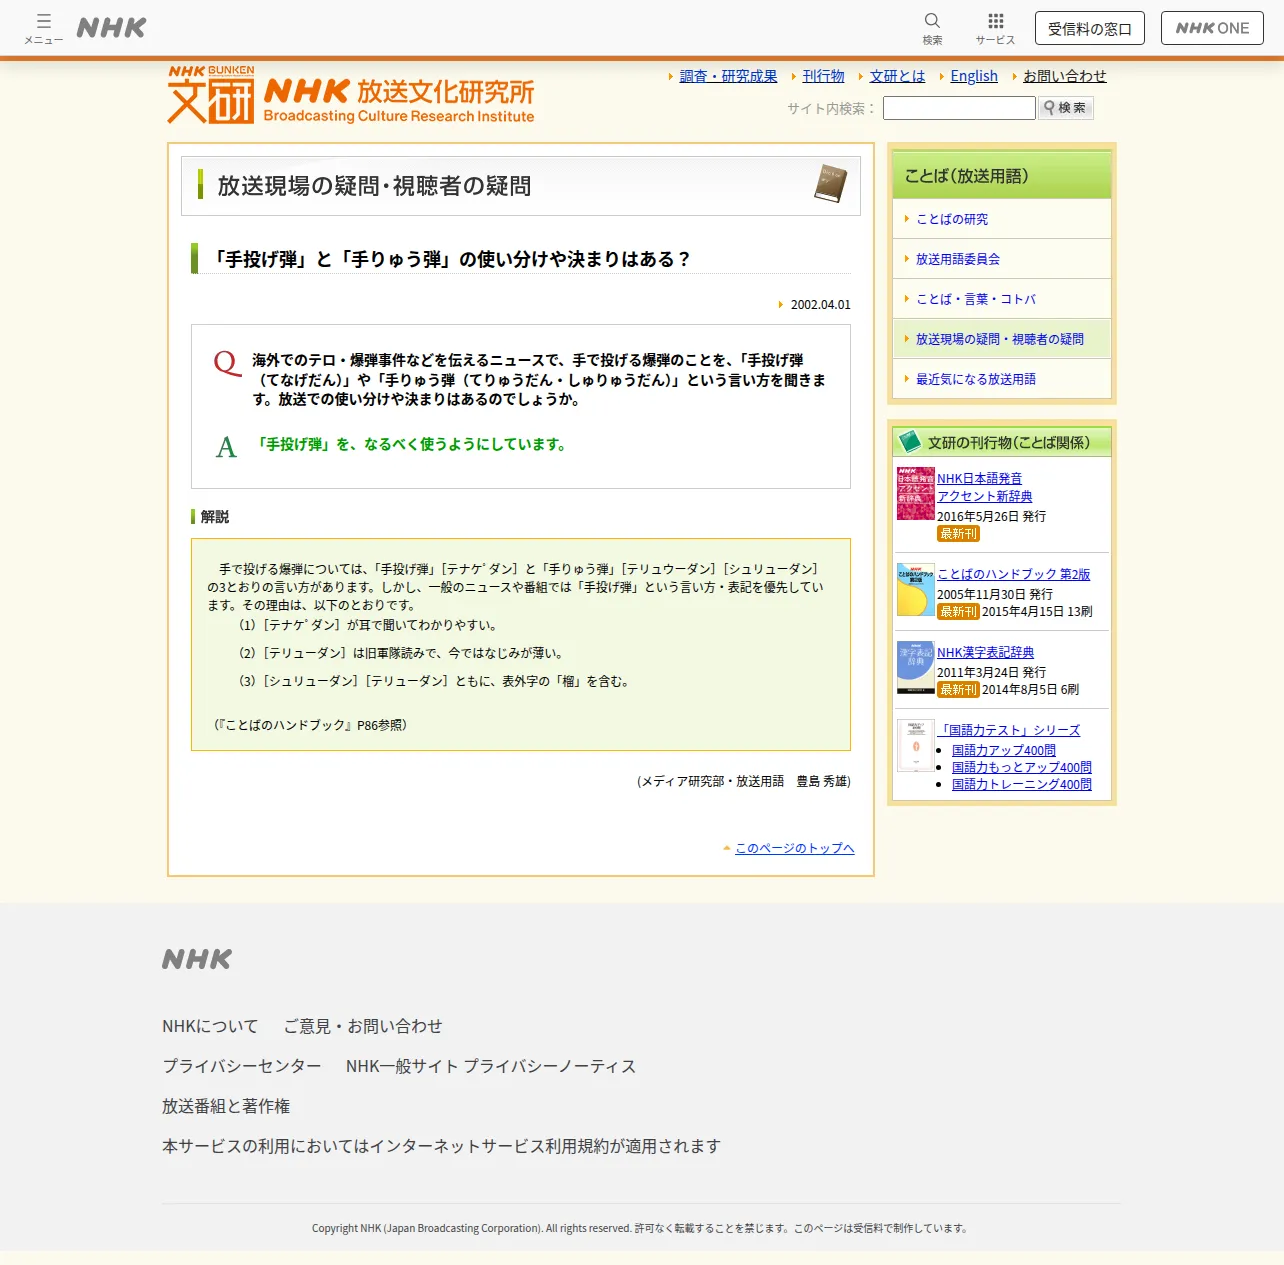Click the gray NHK footer logo
Image resolution: width=1284 pixels, height=1265 pixels.
pos(197,960)
